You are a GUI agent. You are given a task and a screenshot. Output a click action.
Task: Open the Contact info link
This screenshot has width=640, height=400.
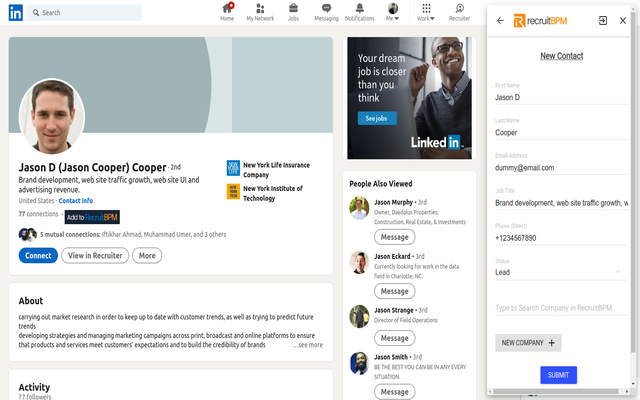76,201
